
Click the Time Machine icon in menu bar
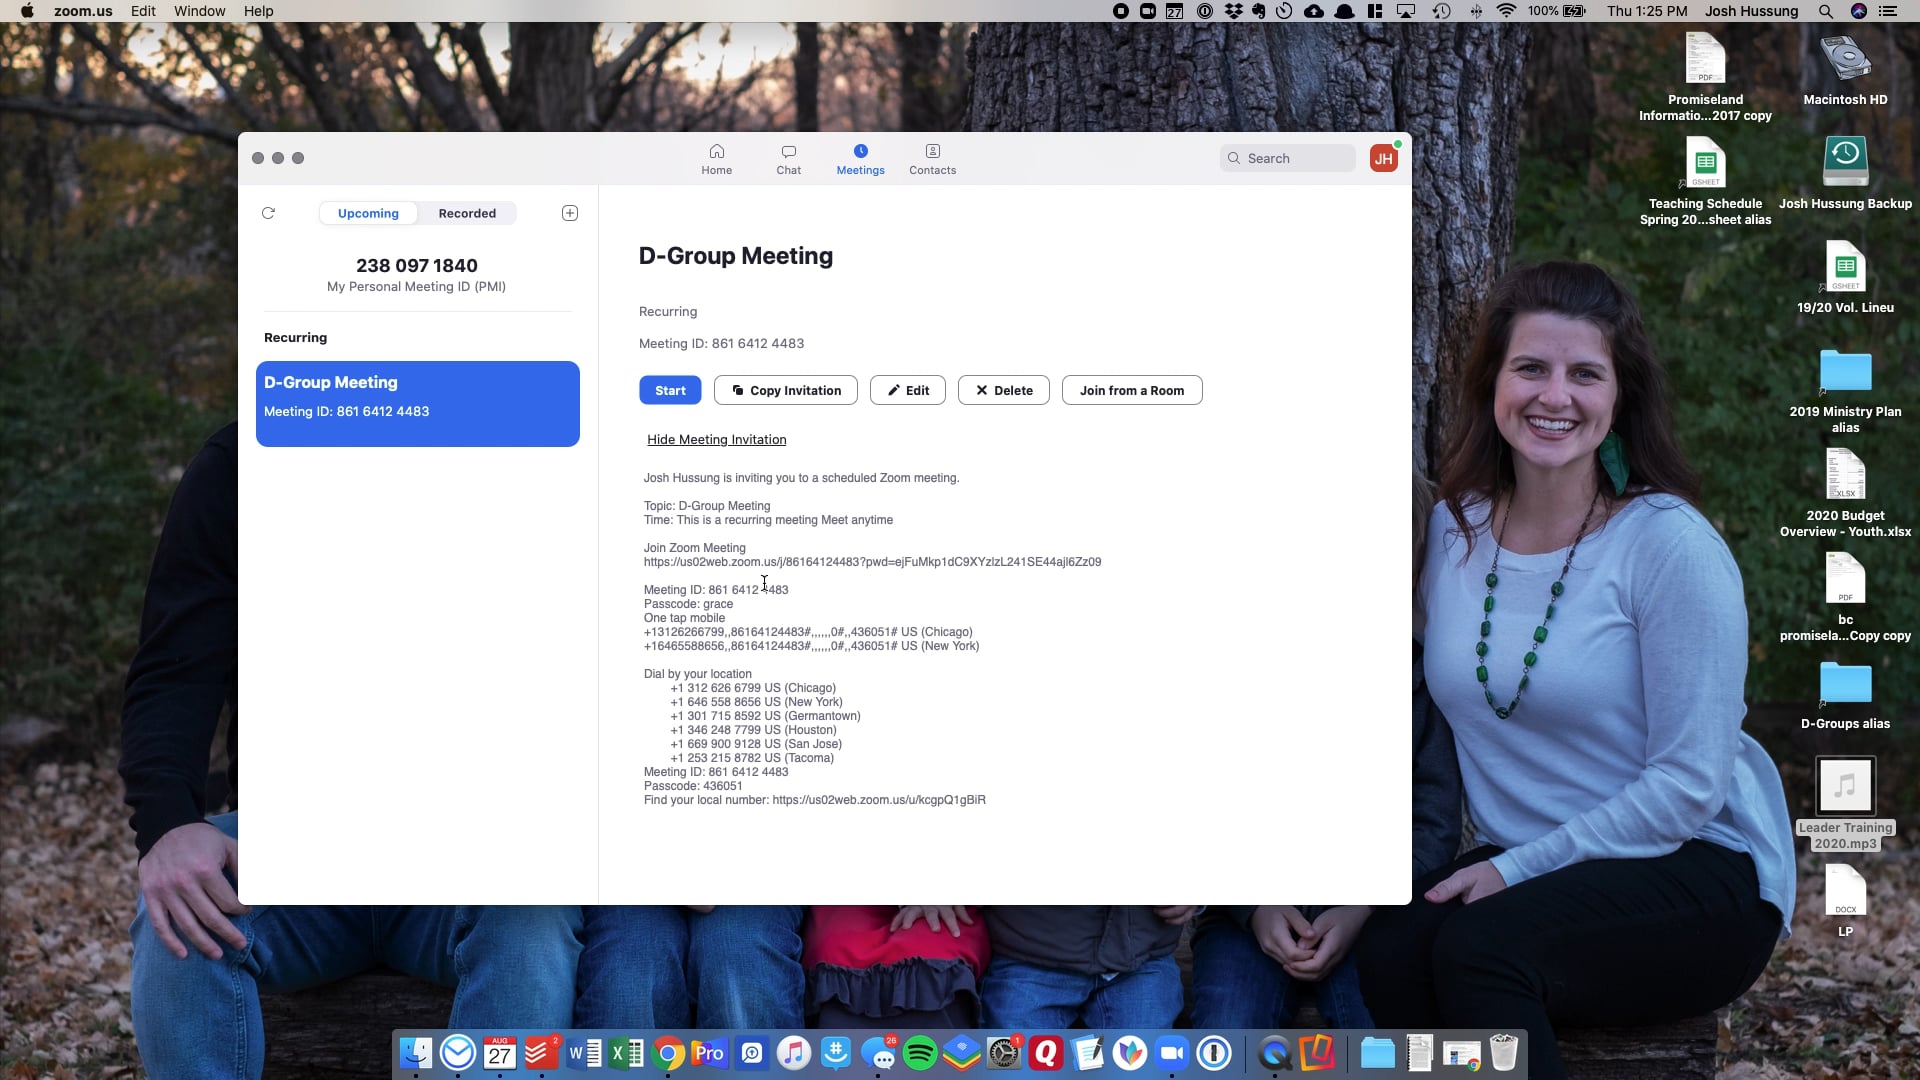click(1441, 11)
